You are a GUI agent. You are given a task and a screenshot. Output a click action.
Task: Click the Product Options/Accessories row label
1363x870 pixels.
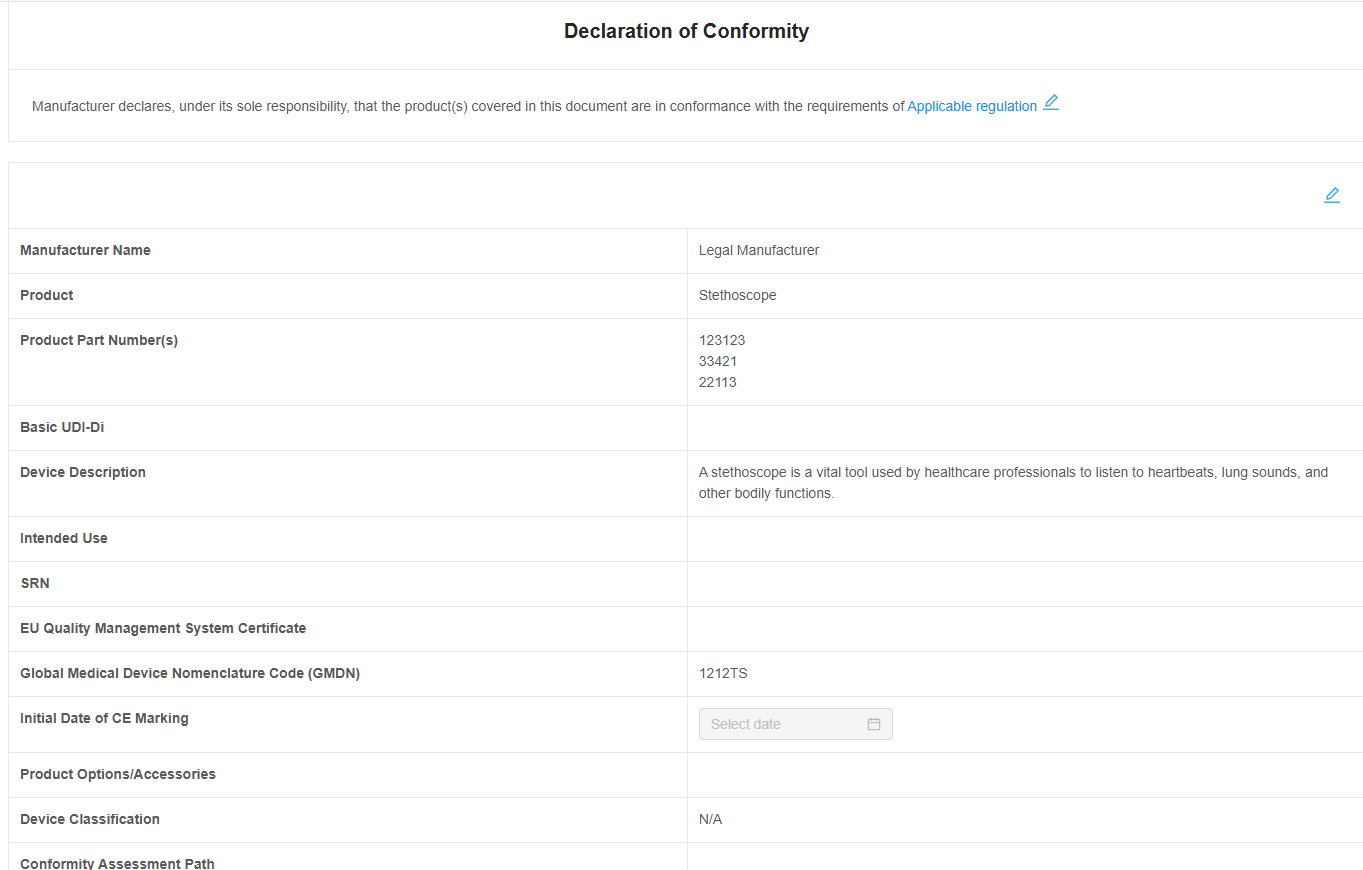coord(118,774)
